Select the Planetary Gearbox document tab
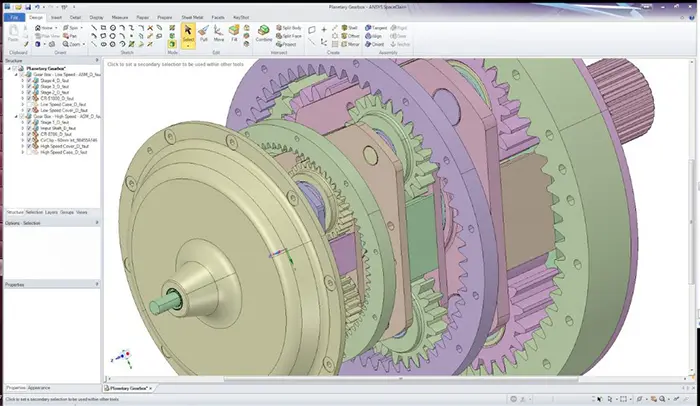700x406 pixels. (x=129, y=388)
